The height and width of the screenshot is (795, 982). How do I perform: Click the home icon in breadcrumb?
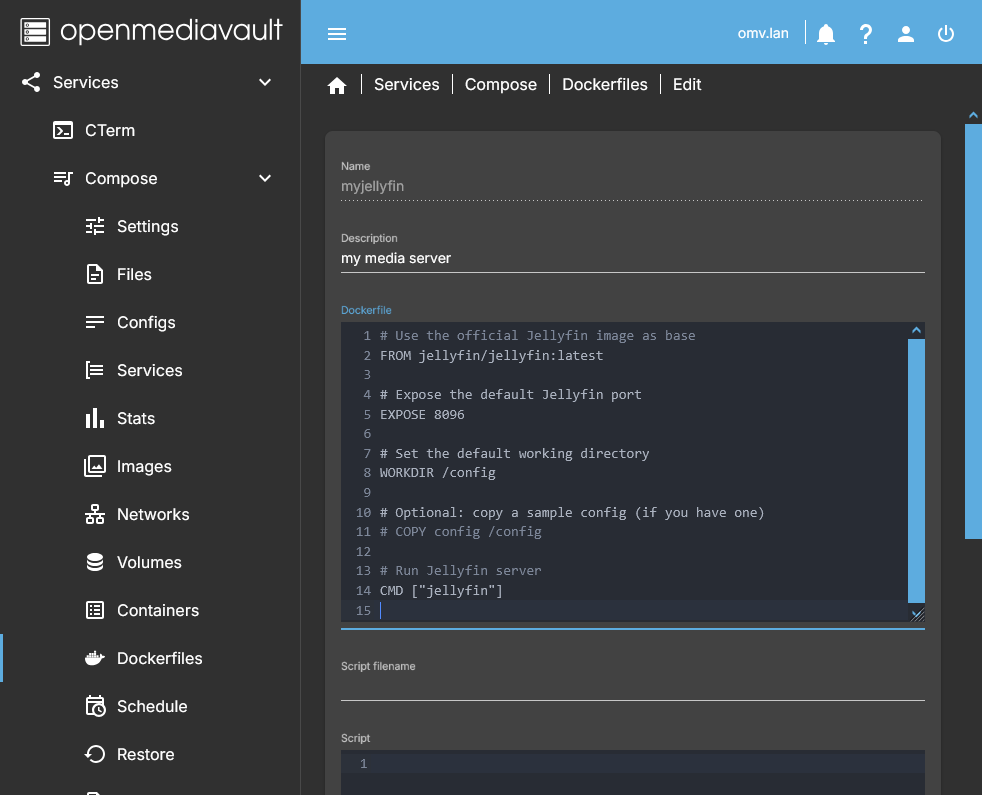(337, 85)
